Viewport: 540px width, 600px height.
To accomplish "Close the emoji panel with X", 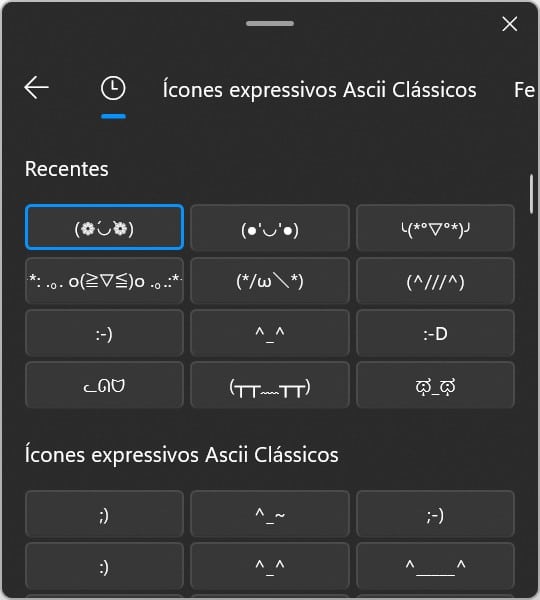I will pos(509,24).
